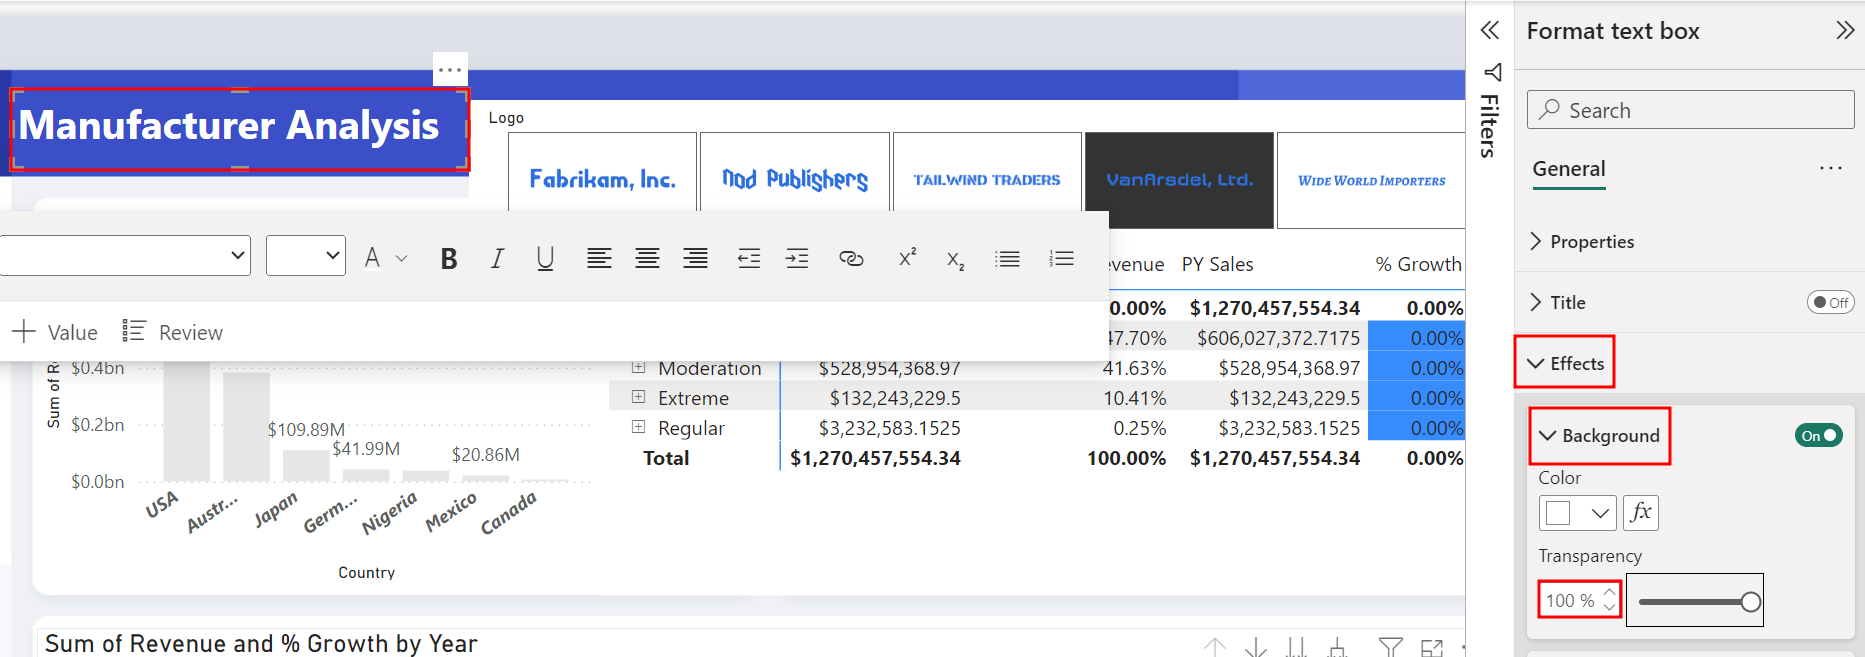Image resolution: width=1865 pixels, height=657 pixels.
Task: Expand all down one hierarchy level
Action: [x=1338, y=647]
